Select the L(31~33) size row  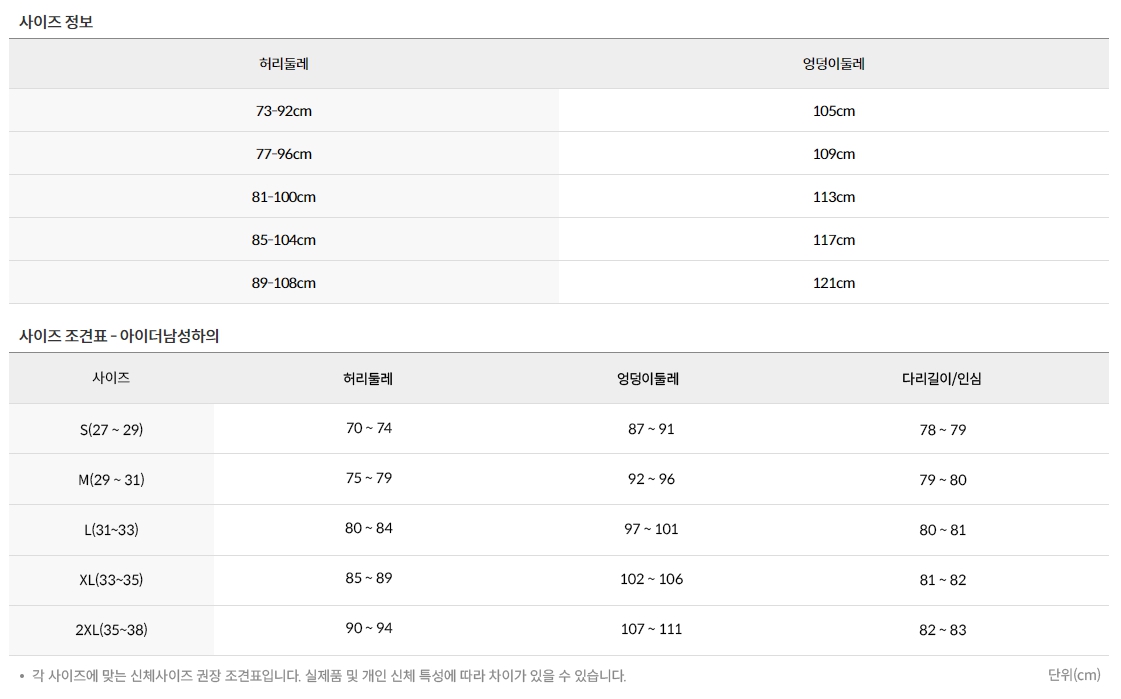111,530
